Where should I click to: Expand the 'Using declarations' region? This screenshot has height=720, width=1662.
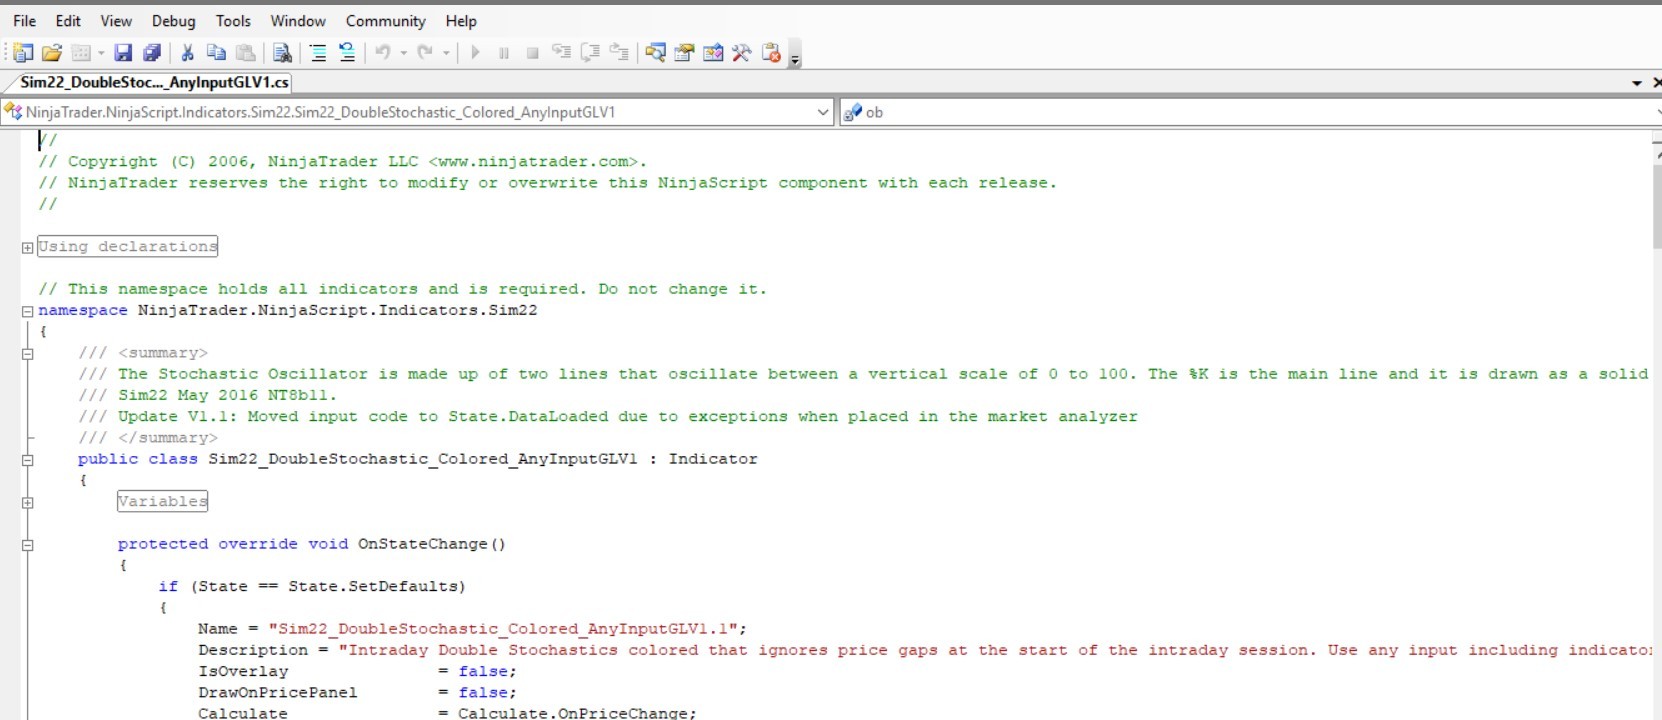click(27, 247)
